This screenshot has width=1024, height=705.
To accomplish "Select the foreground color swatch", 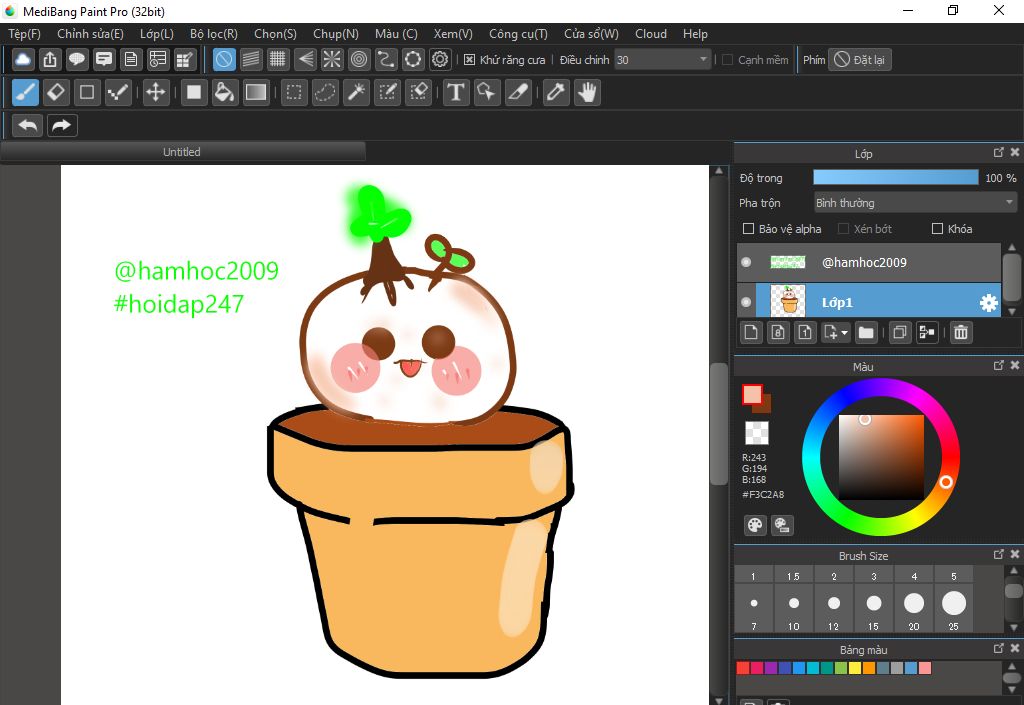I will tap(752, 395).
